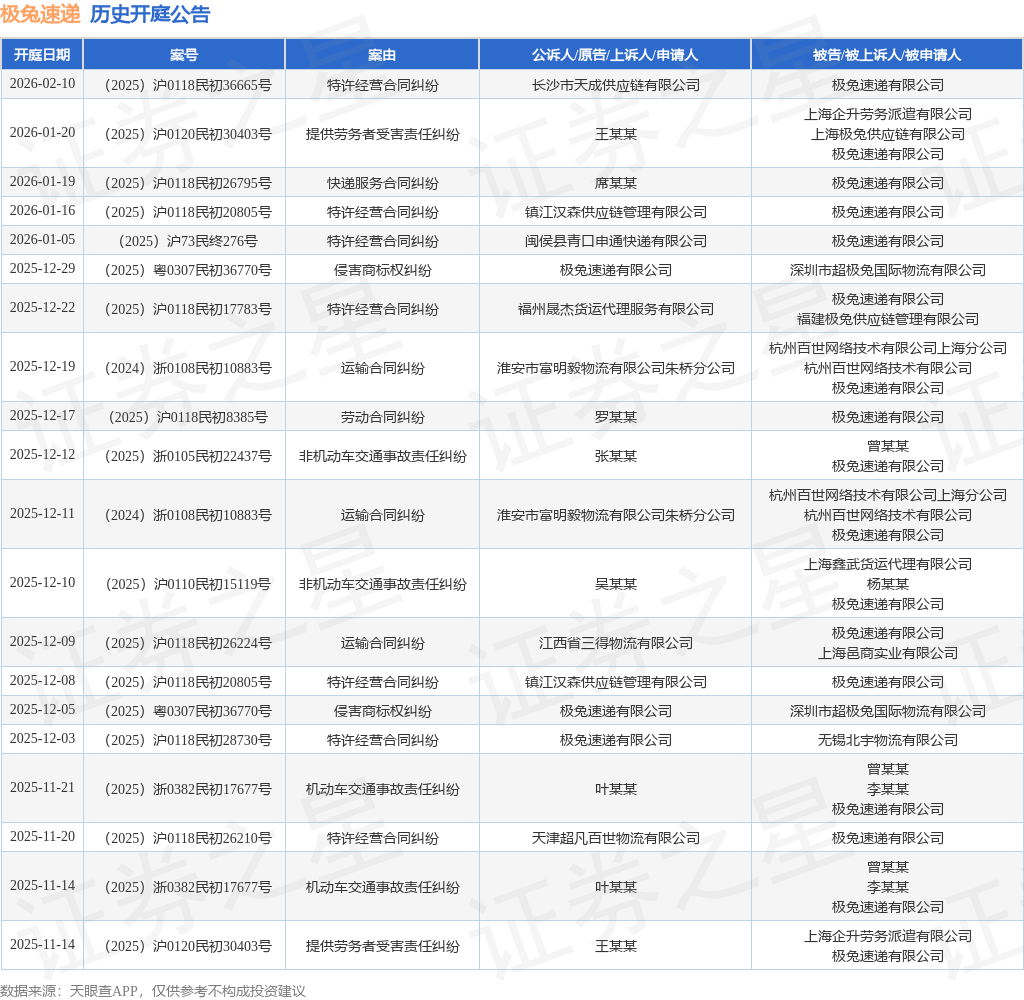
Task: Select case number 沪0110民初15119号
Action: 188,584
